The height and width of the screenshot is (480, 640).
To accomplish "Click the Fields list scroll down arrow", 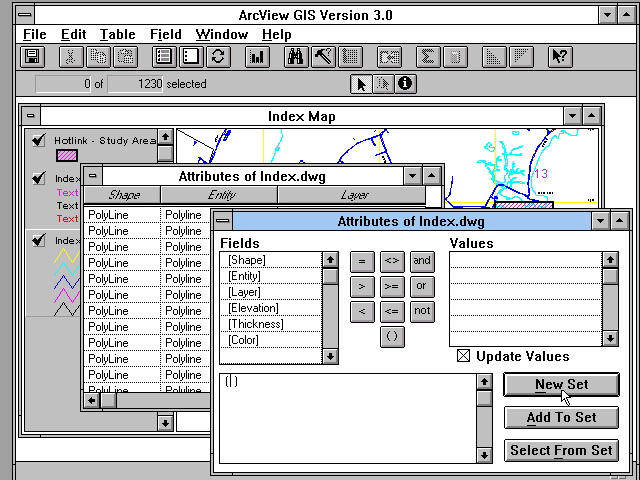I will [330, 356].
